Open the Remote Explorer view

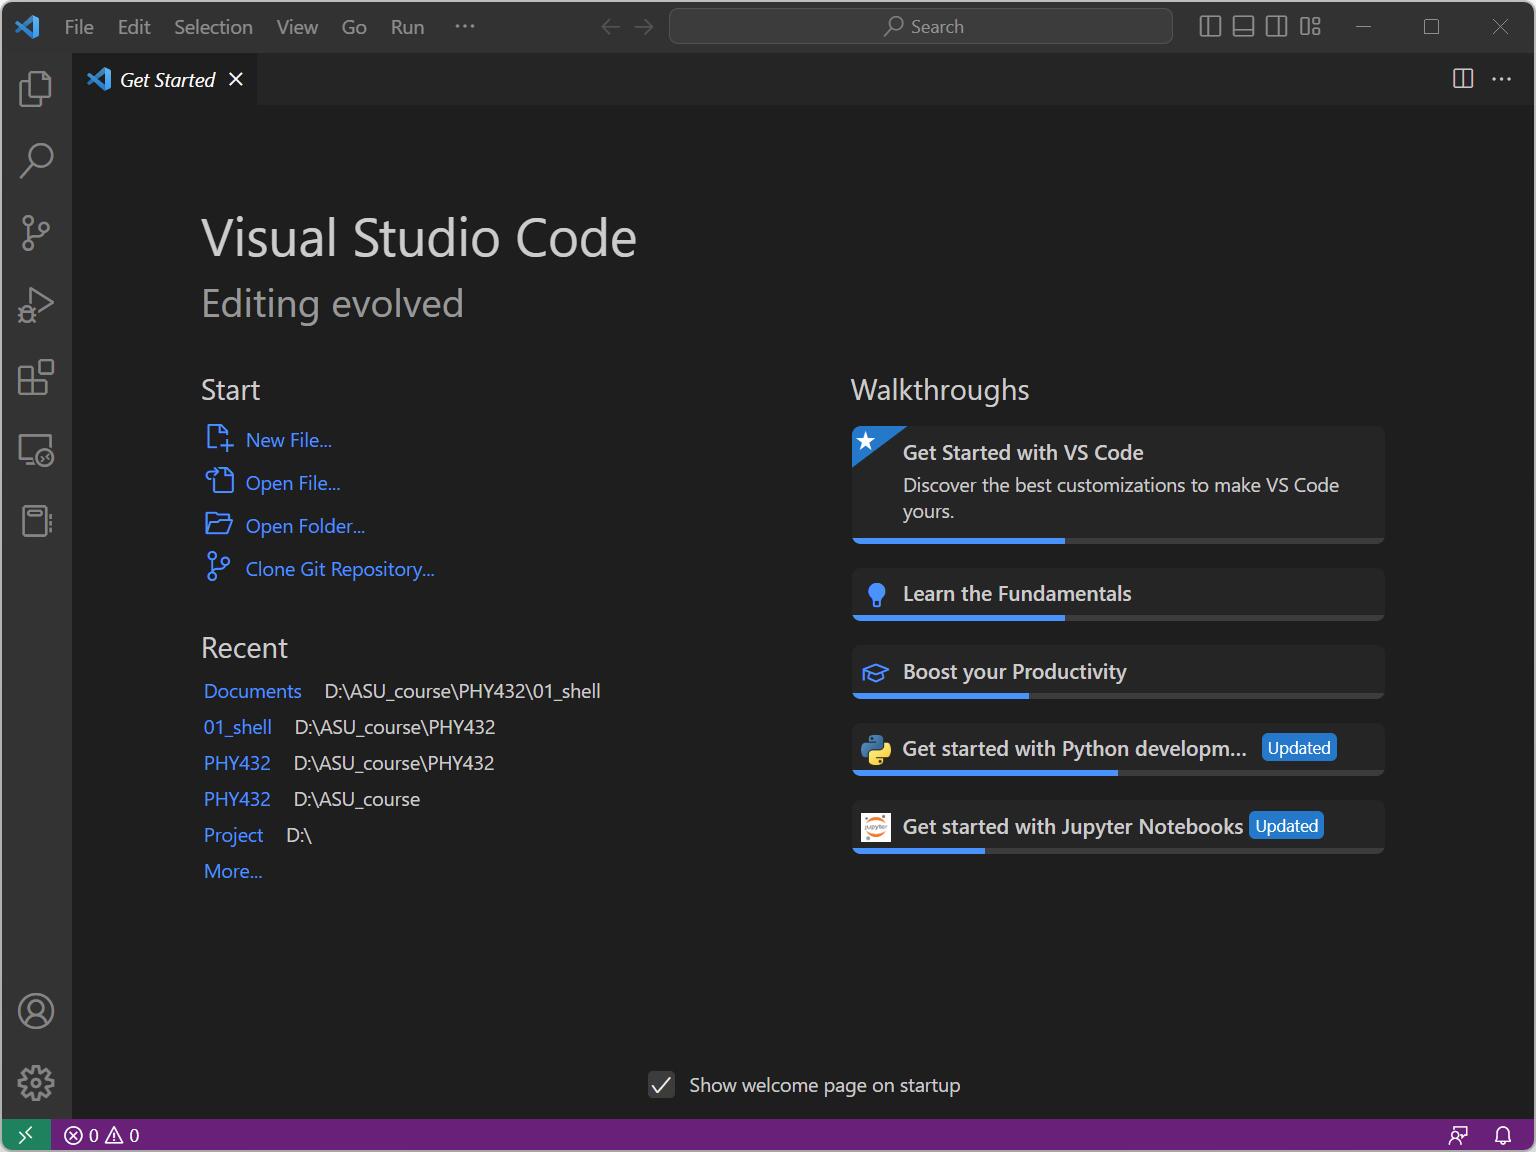click(x=36, y=452)
